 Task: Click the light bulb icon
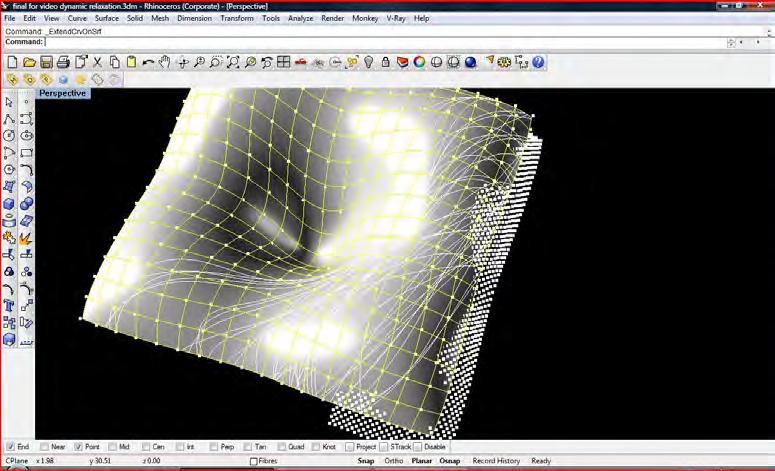pos(368,62)
